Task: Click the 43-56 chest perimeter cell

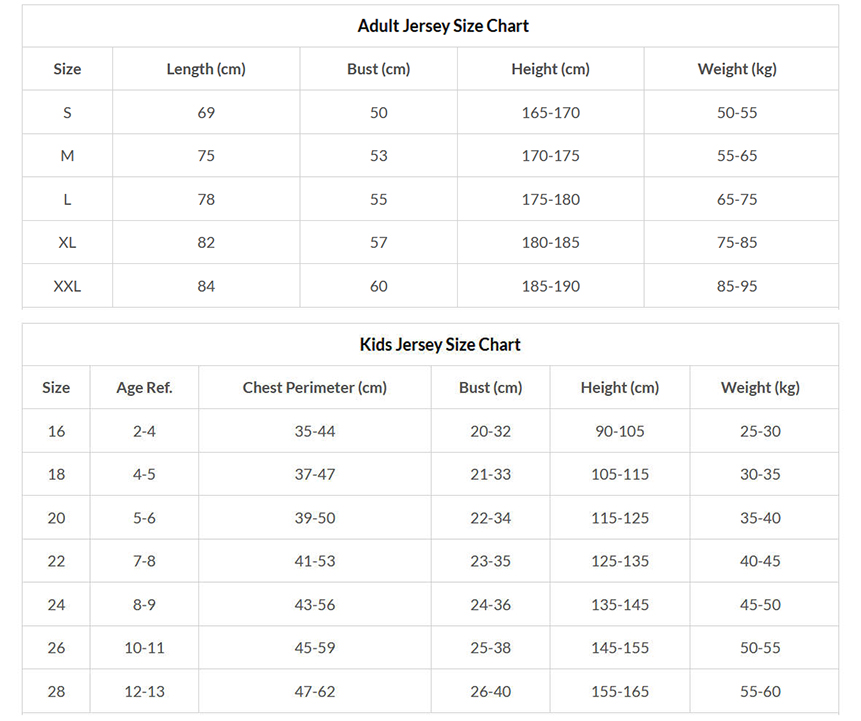Action: pos(315,605)
